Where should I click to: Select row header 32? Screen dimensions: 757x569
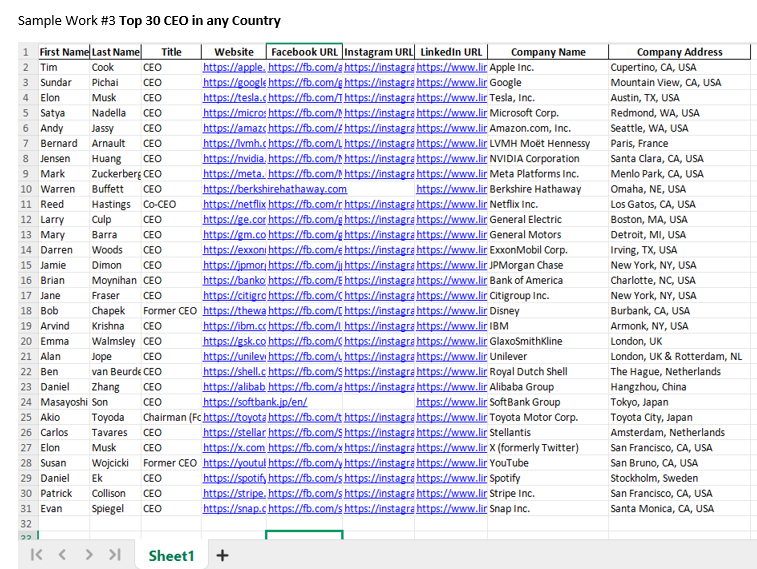tap(26, 523)
